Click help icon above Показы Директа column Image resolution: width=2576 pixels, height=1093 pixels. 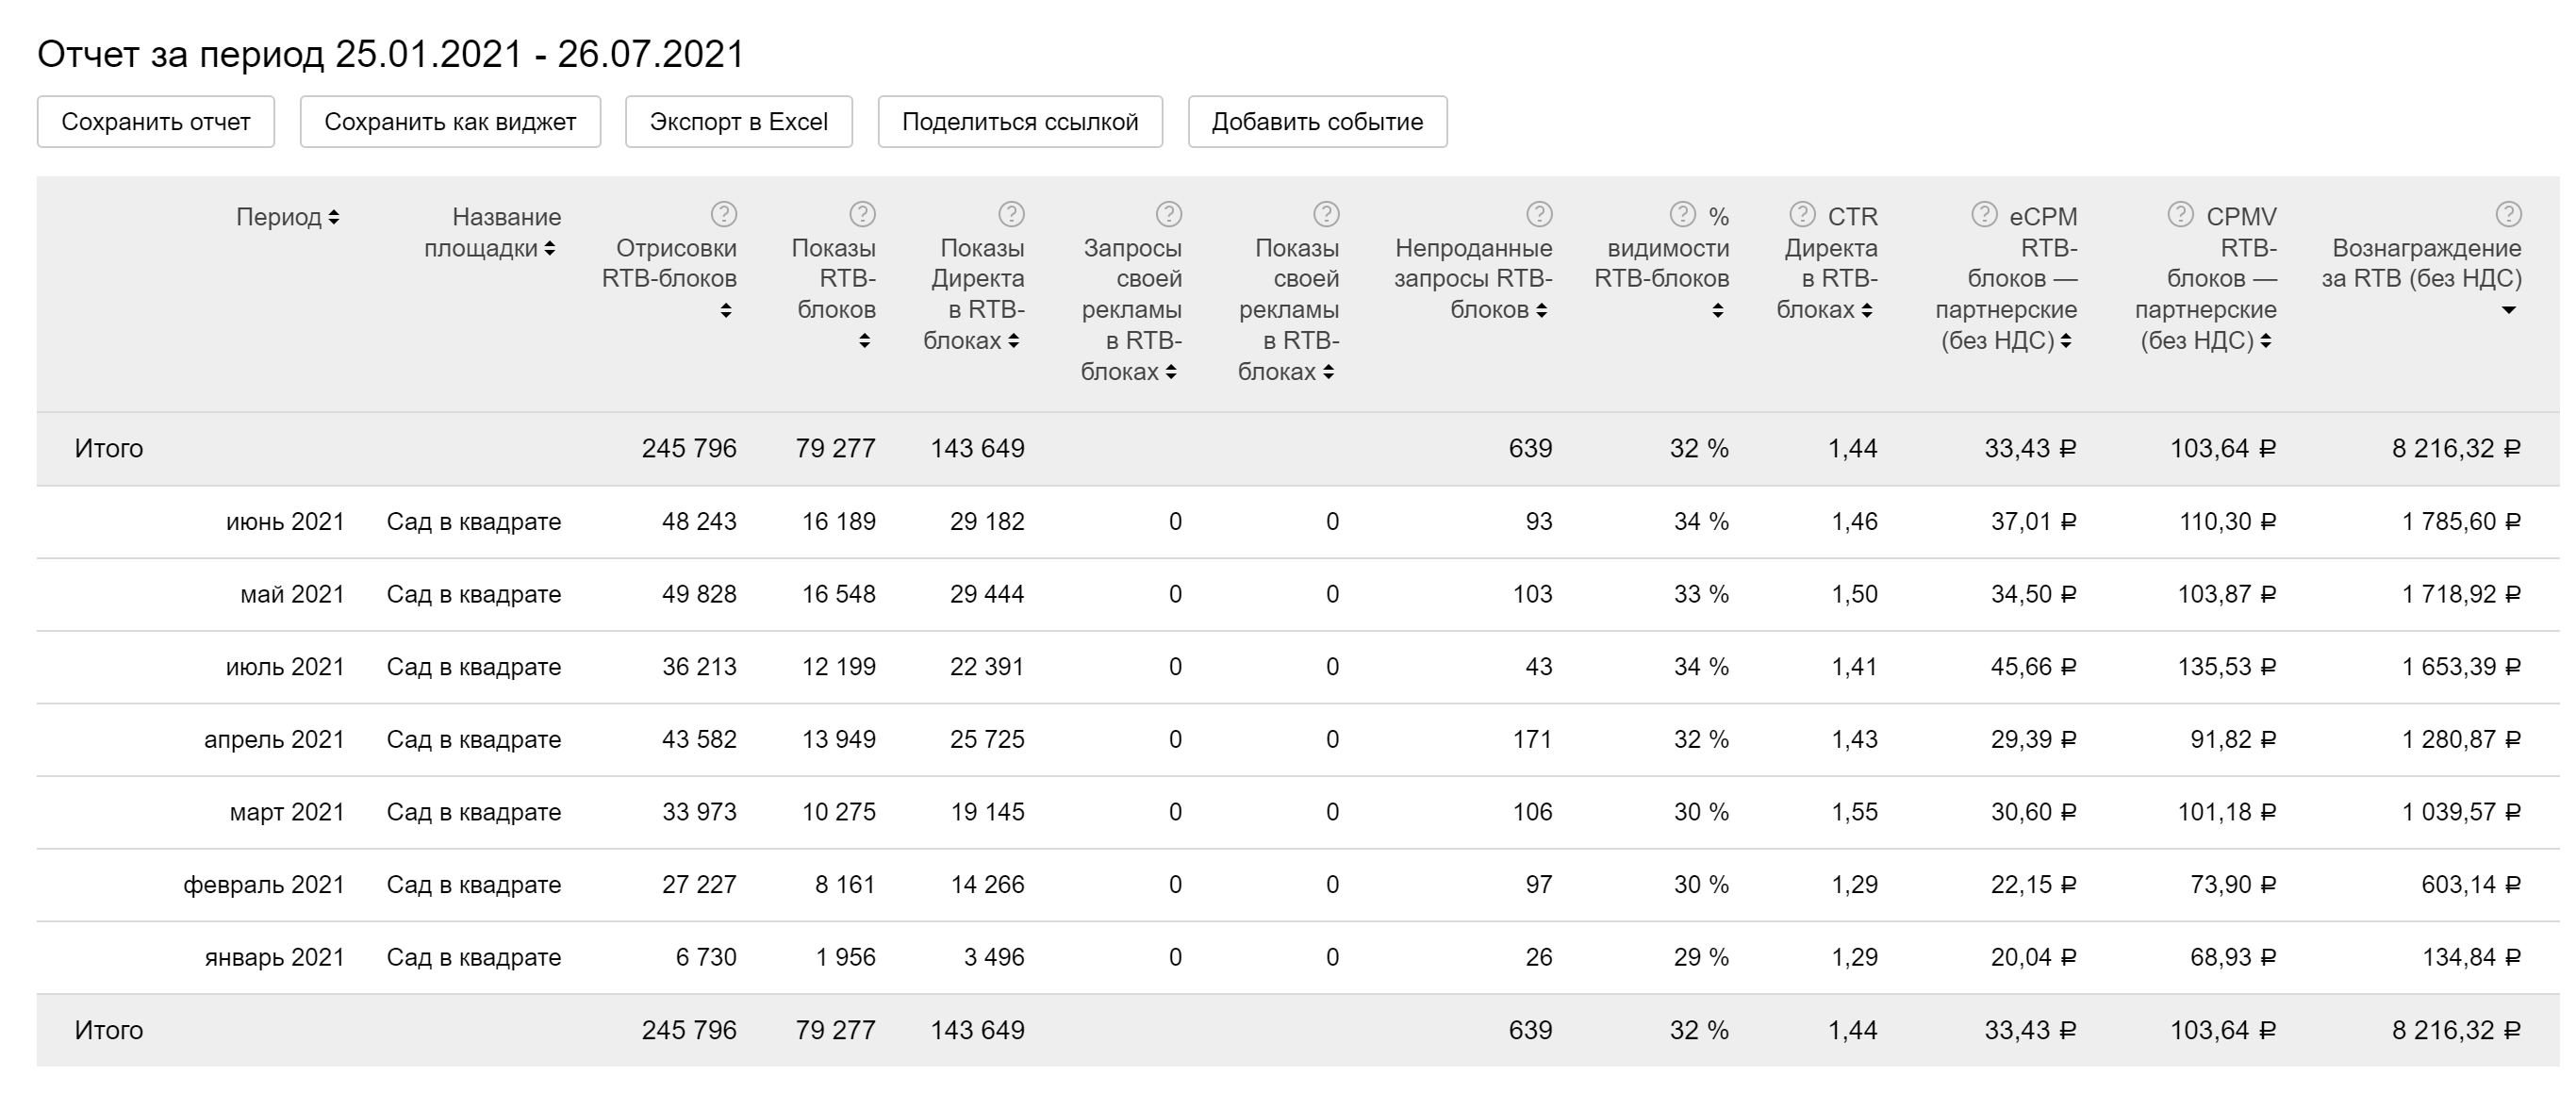1011,214
